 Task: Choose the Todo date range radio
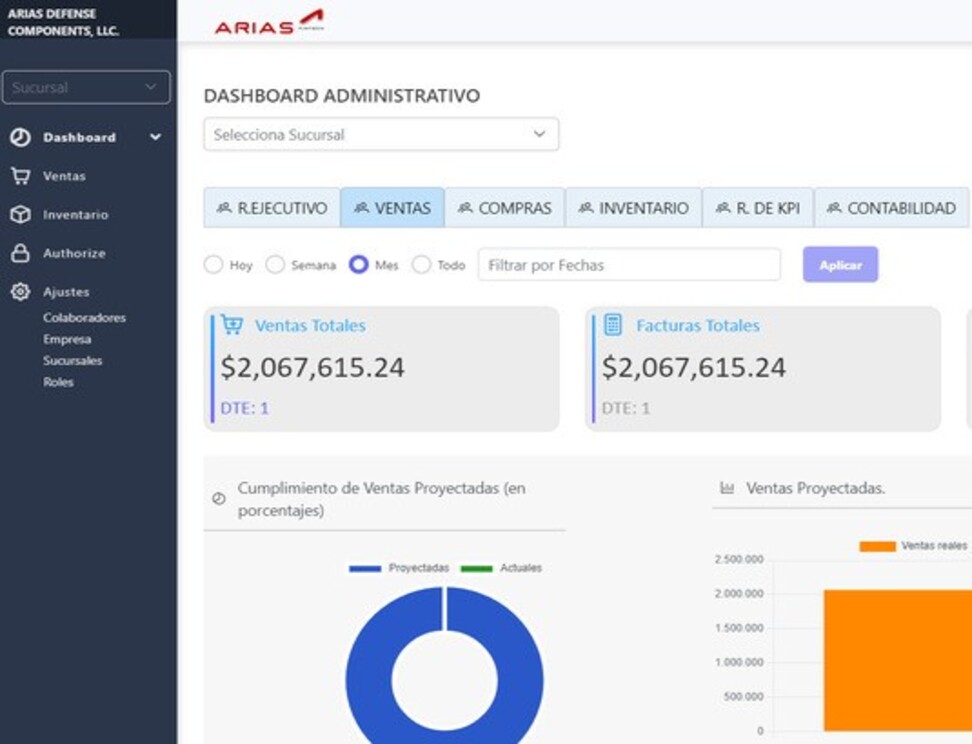tap(421, 265)
